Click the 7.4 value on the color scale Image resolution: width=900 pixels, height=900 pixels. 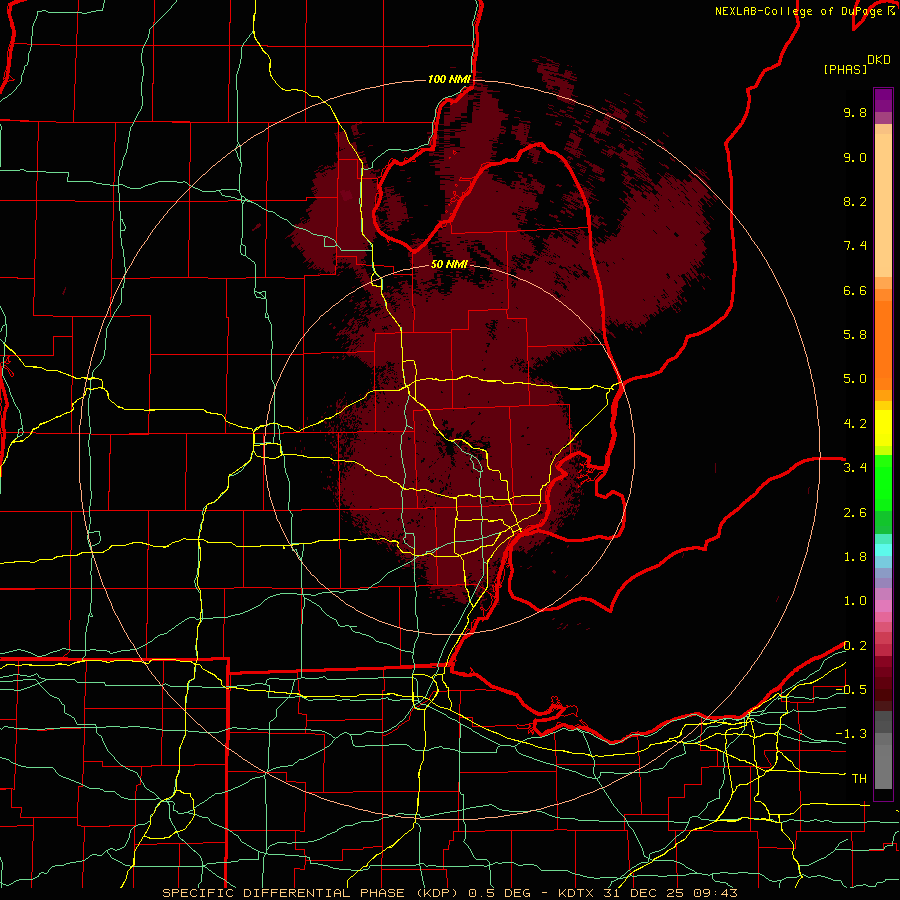coord(855,246)
